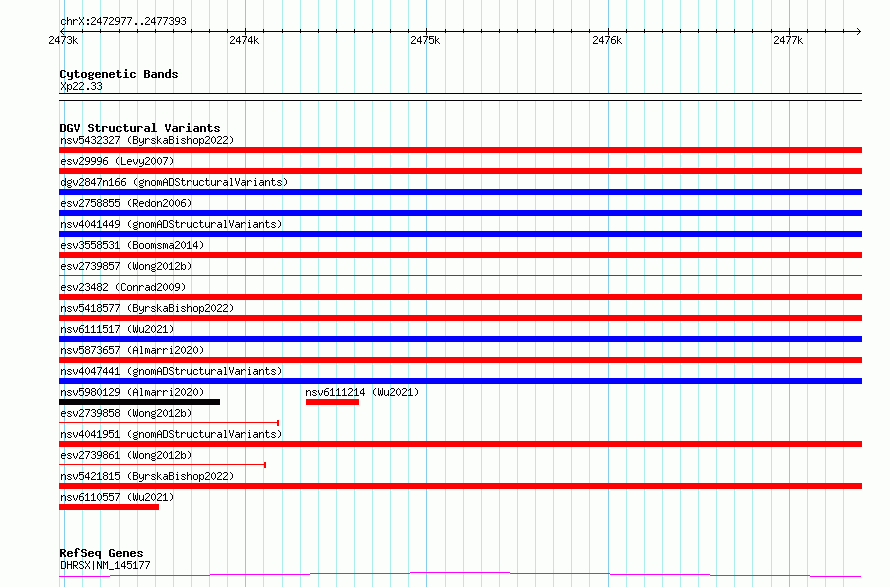
Task: Click the 2474k ruler label
Action: pos(244,40)
